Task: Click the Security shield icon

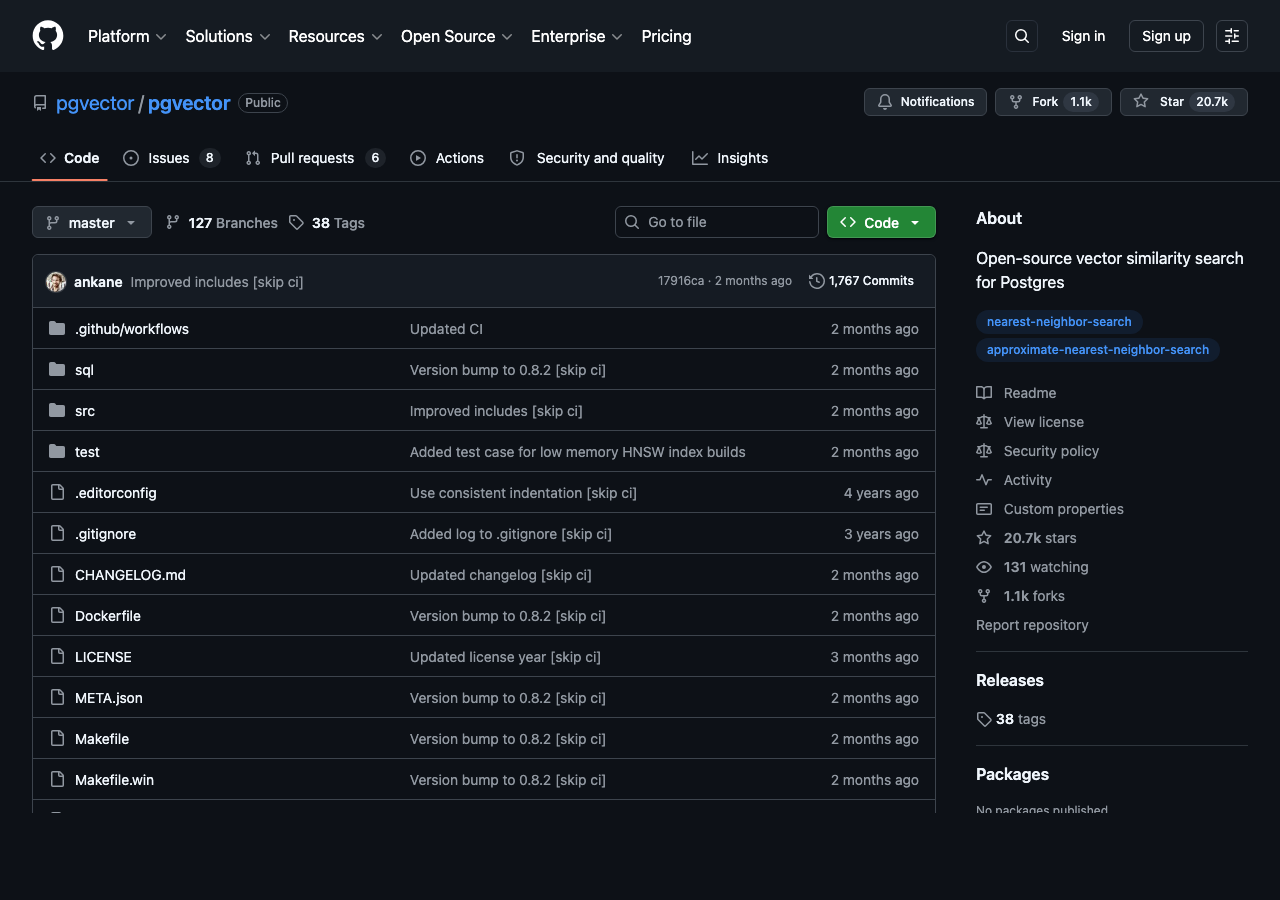Action: point(517,158)
